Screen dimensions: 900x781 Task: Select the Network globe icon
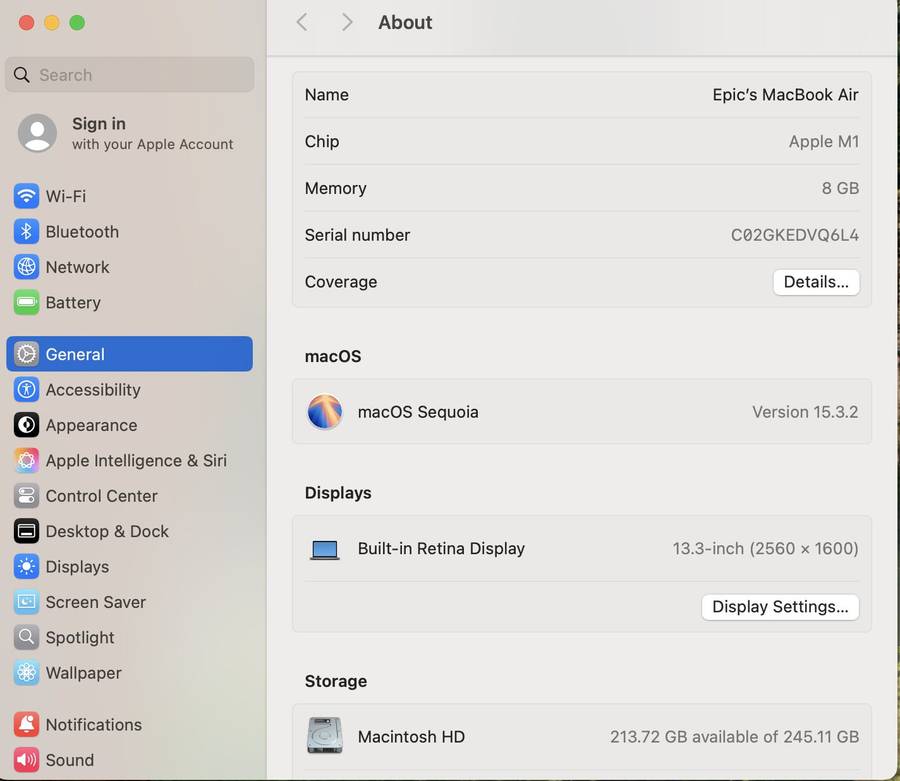(27, 267)
